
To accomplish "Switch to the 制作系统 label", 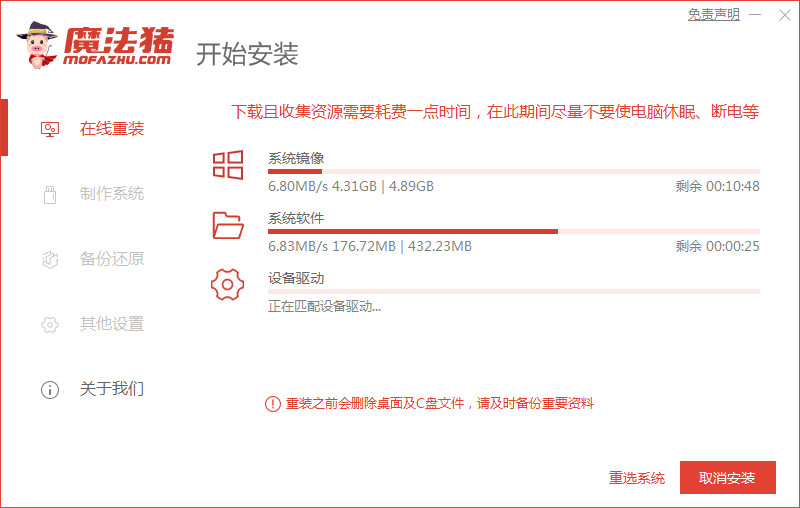I will pos(112,194).
